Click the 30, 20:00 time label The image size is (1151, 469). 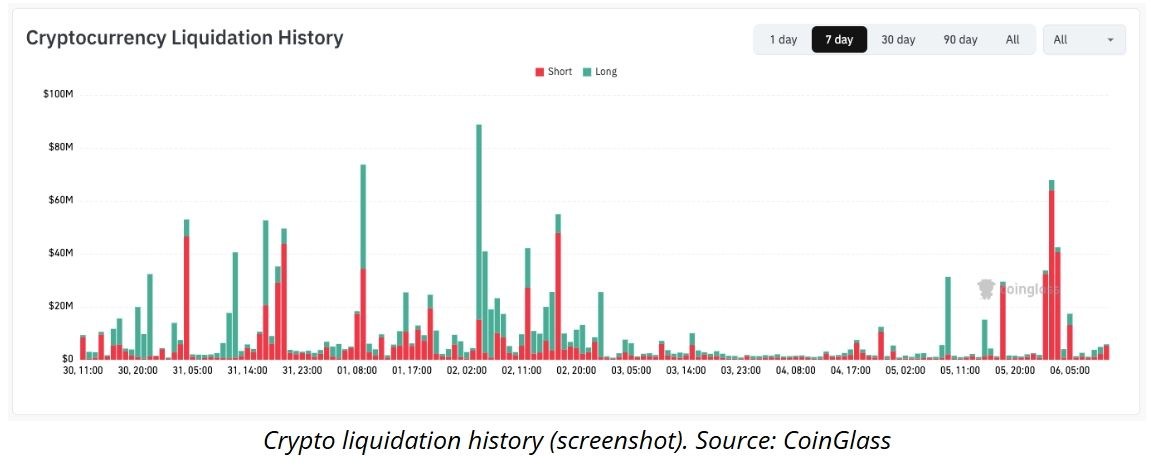pos(137,371)
